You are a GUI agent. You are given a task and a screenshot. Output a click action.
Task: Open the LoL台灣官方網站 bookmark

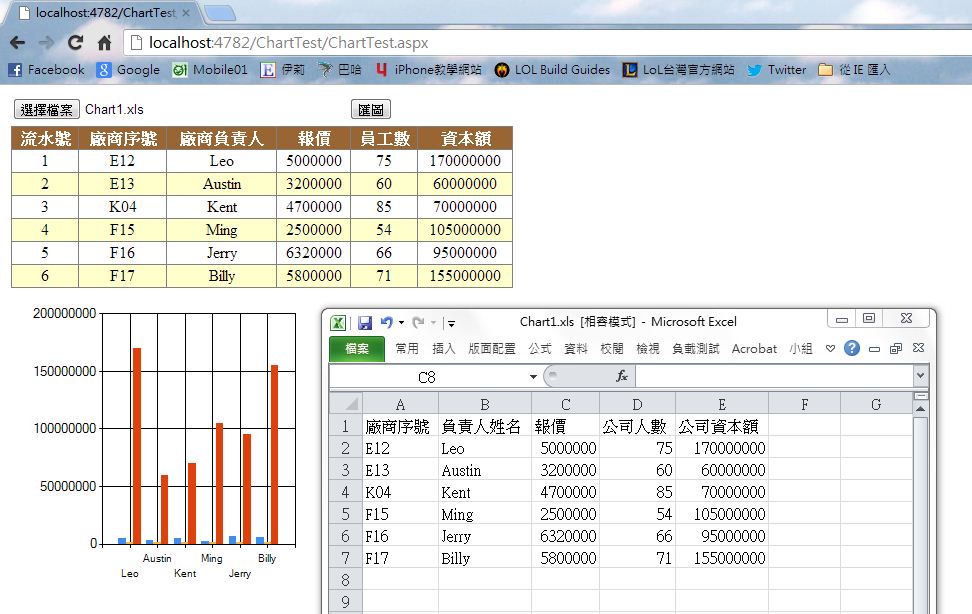(678, 70)
